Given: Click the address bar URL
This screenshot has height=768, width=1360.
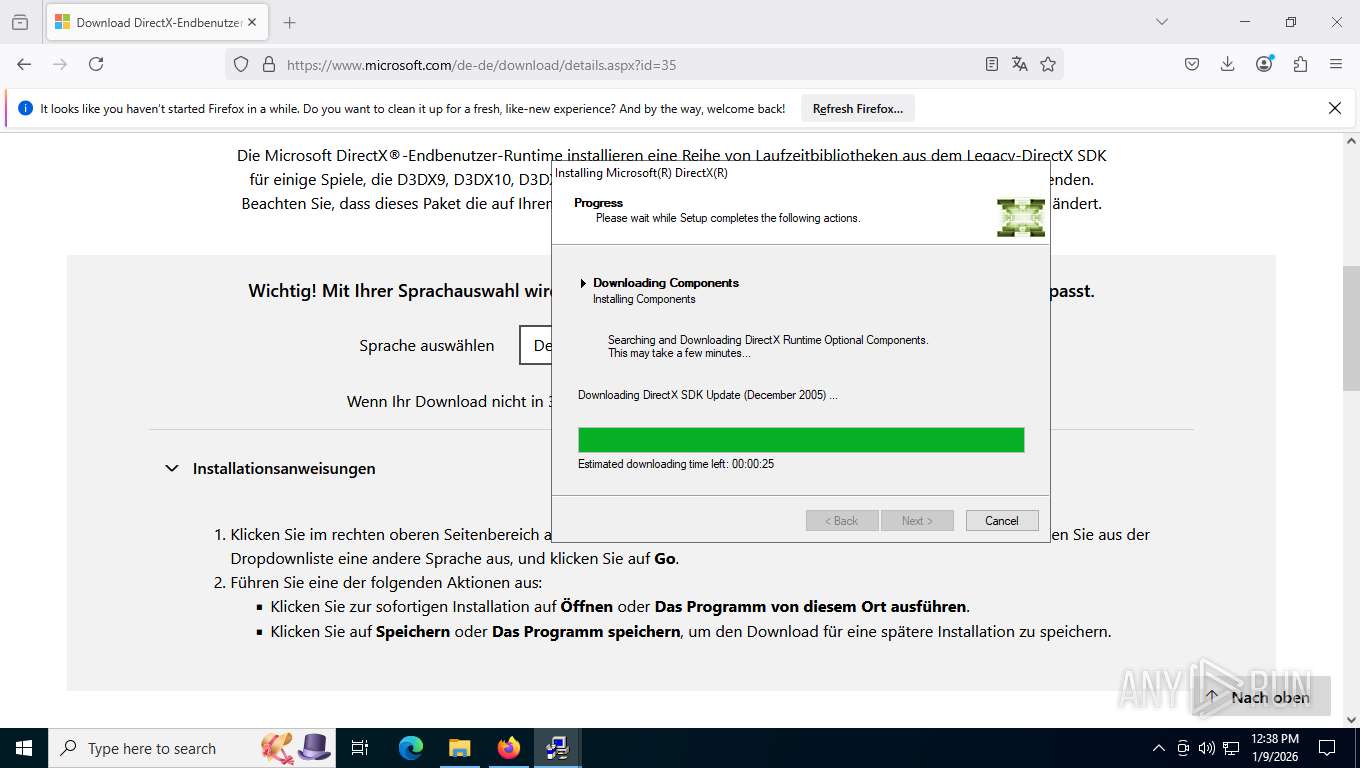Looking at the screenshot, I should pos(481,65).
